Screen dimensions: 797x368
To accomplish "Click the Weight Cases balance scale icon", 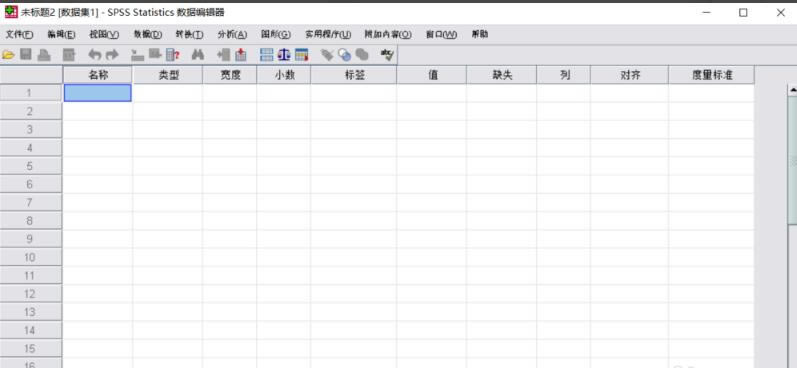I will [284, 55].
